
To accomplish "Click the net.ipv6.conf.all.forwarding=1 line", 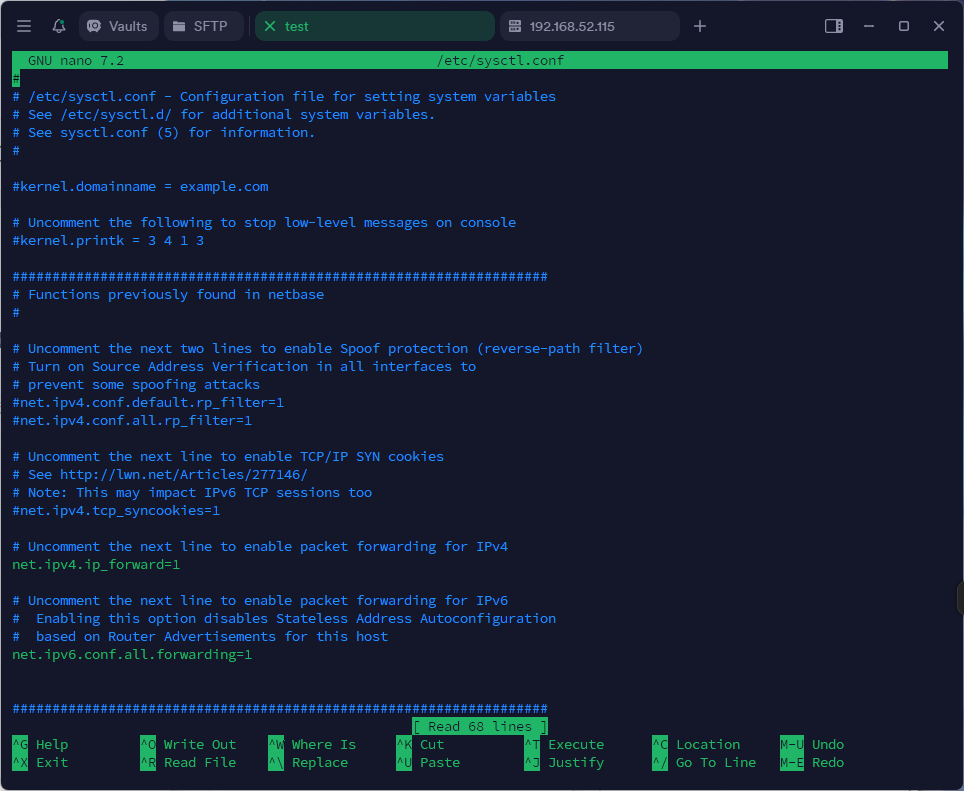I will click(x=132, y=655).
